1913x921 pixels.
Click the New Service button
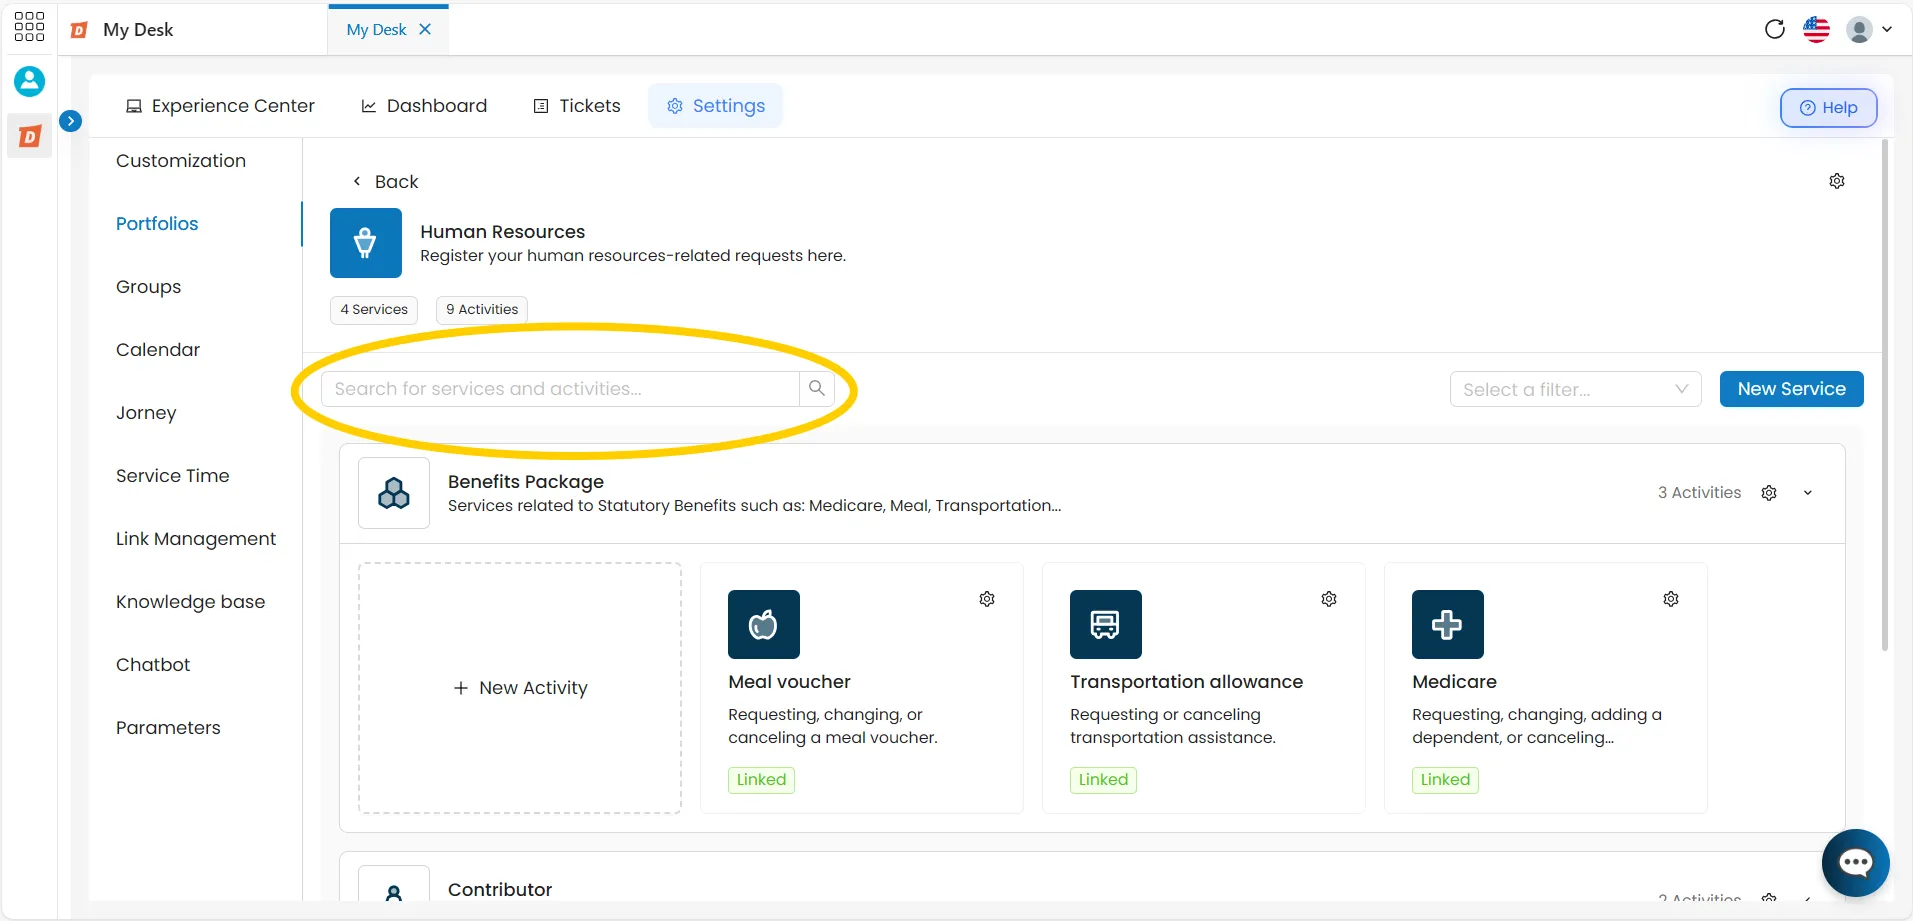point(1792,389)
